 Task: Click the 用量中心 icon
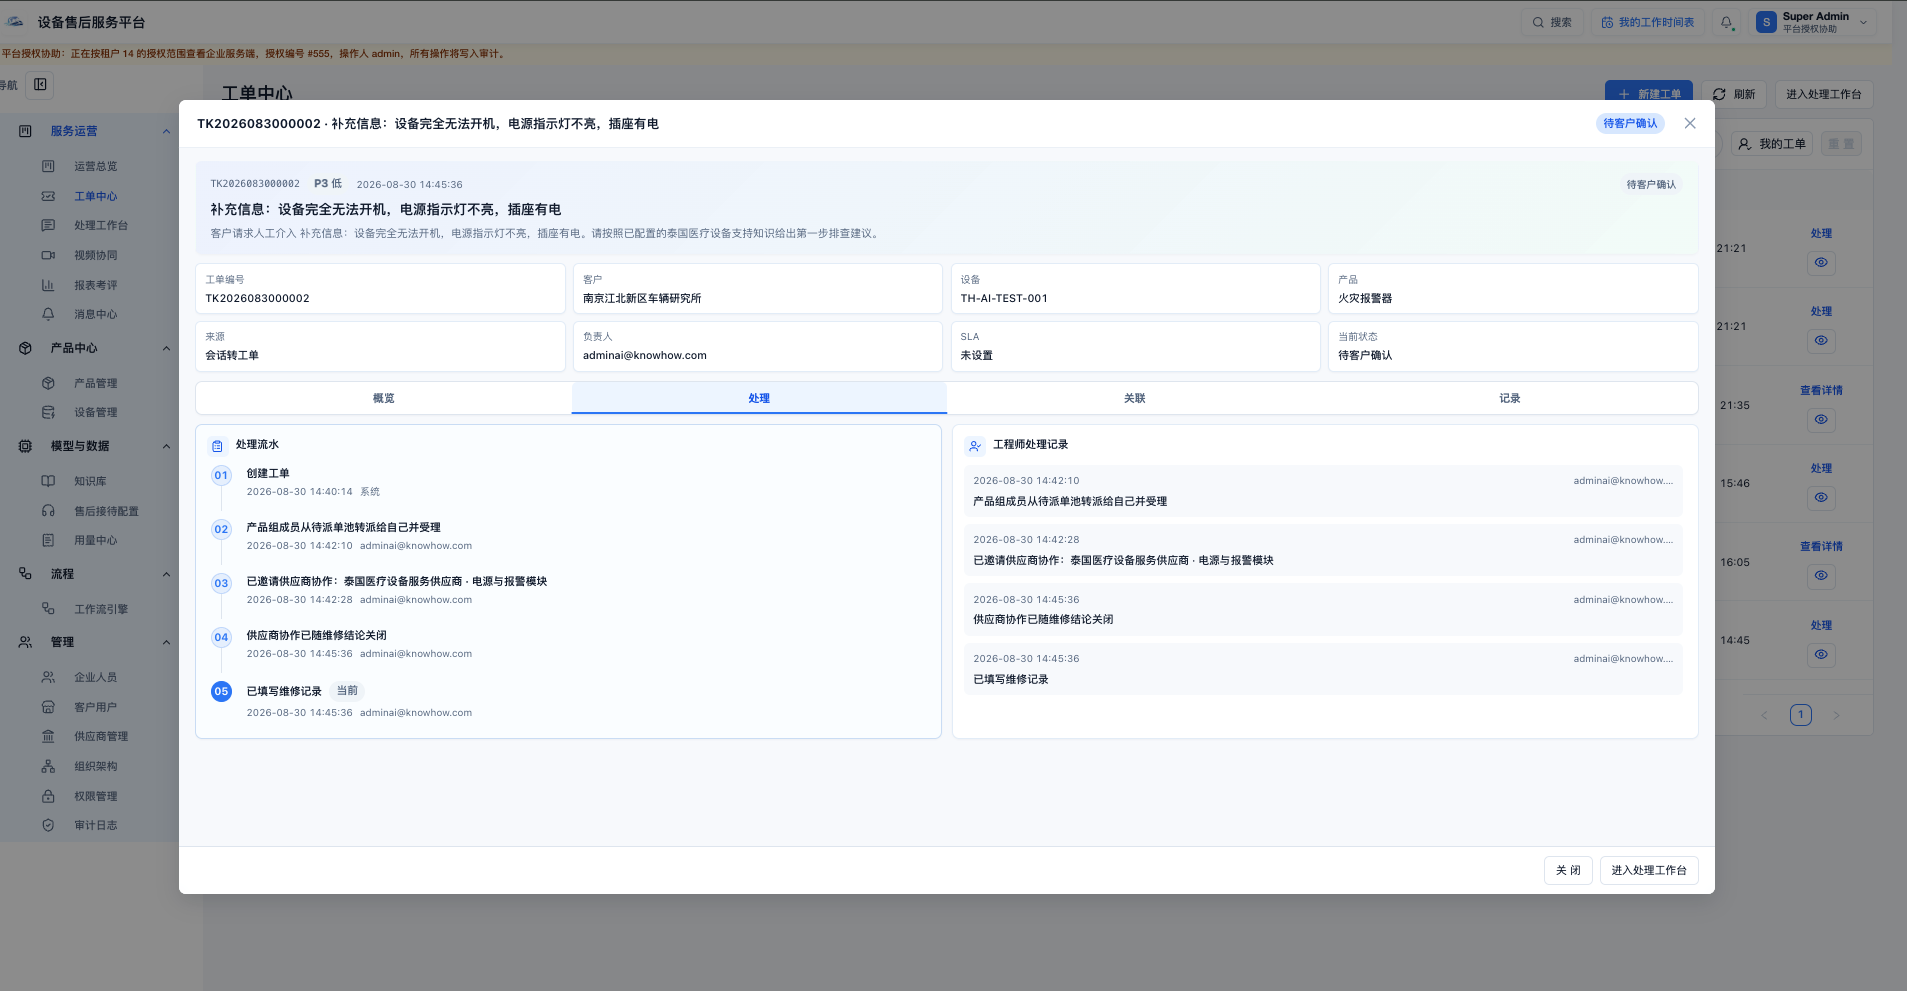coord(48,540)
